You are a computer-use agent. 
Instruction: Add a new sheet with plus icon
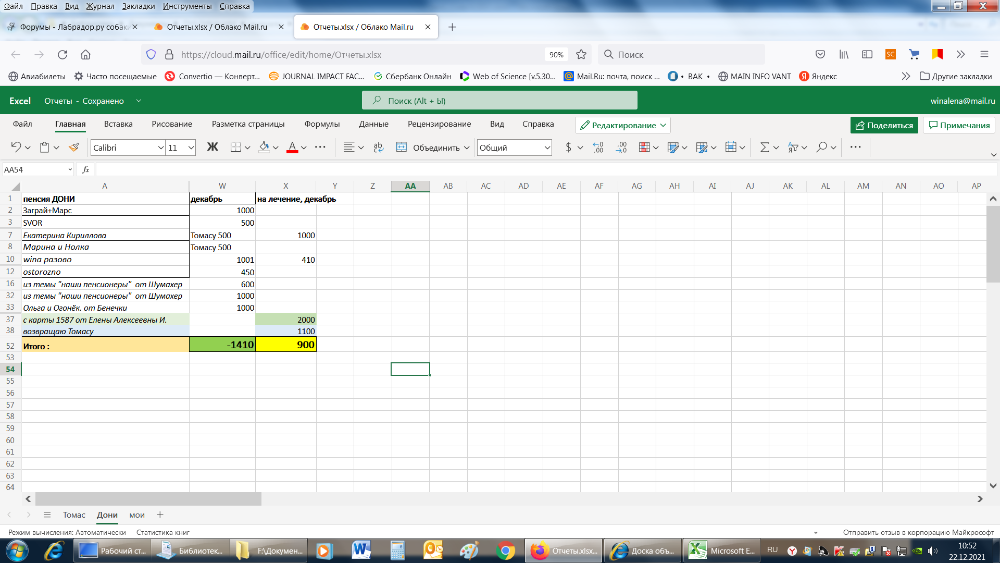pos(159,514)
